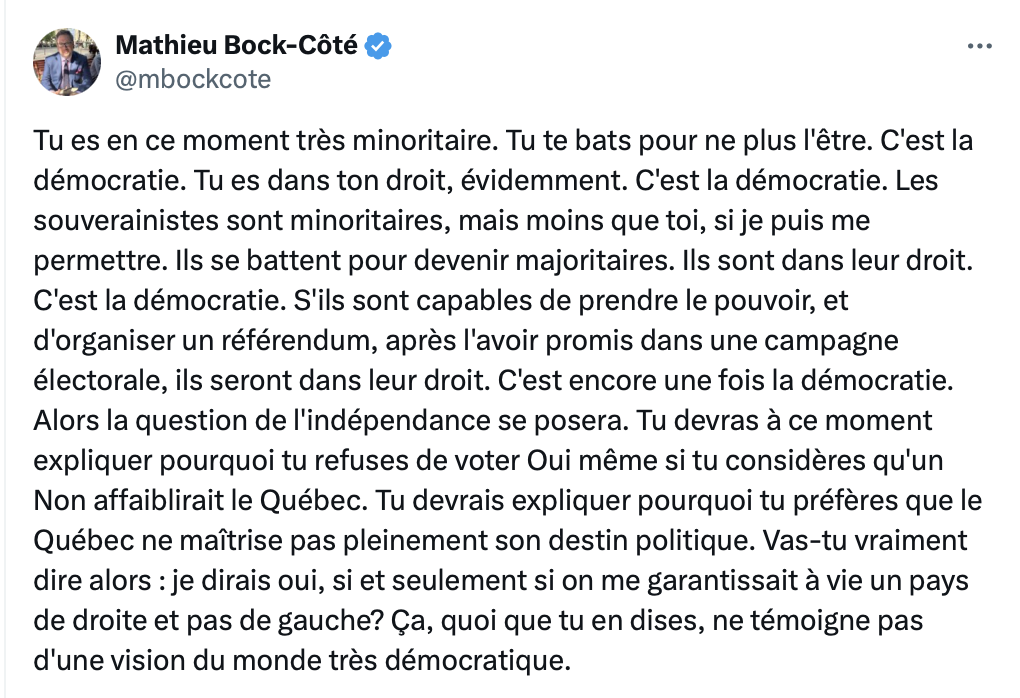
Task: Open the three-dot more options menu
Action: [x=980, y=46]
